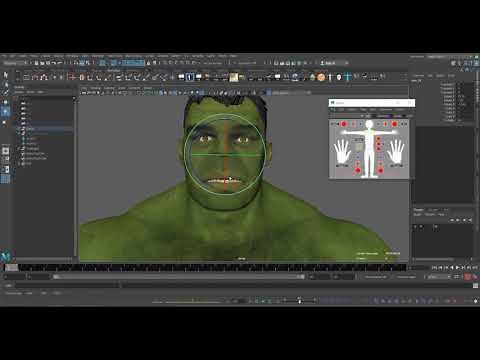The height and width of the screenshot is (360, 480).
Task: Open the Outliner Show menu
Action: pyautogui.click(x=30, y=92)
